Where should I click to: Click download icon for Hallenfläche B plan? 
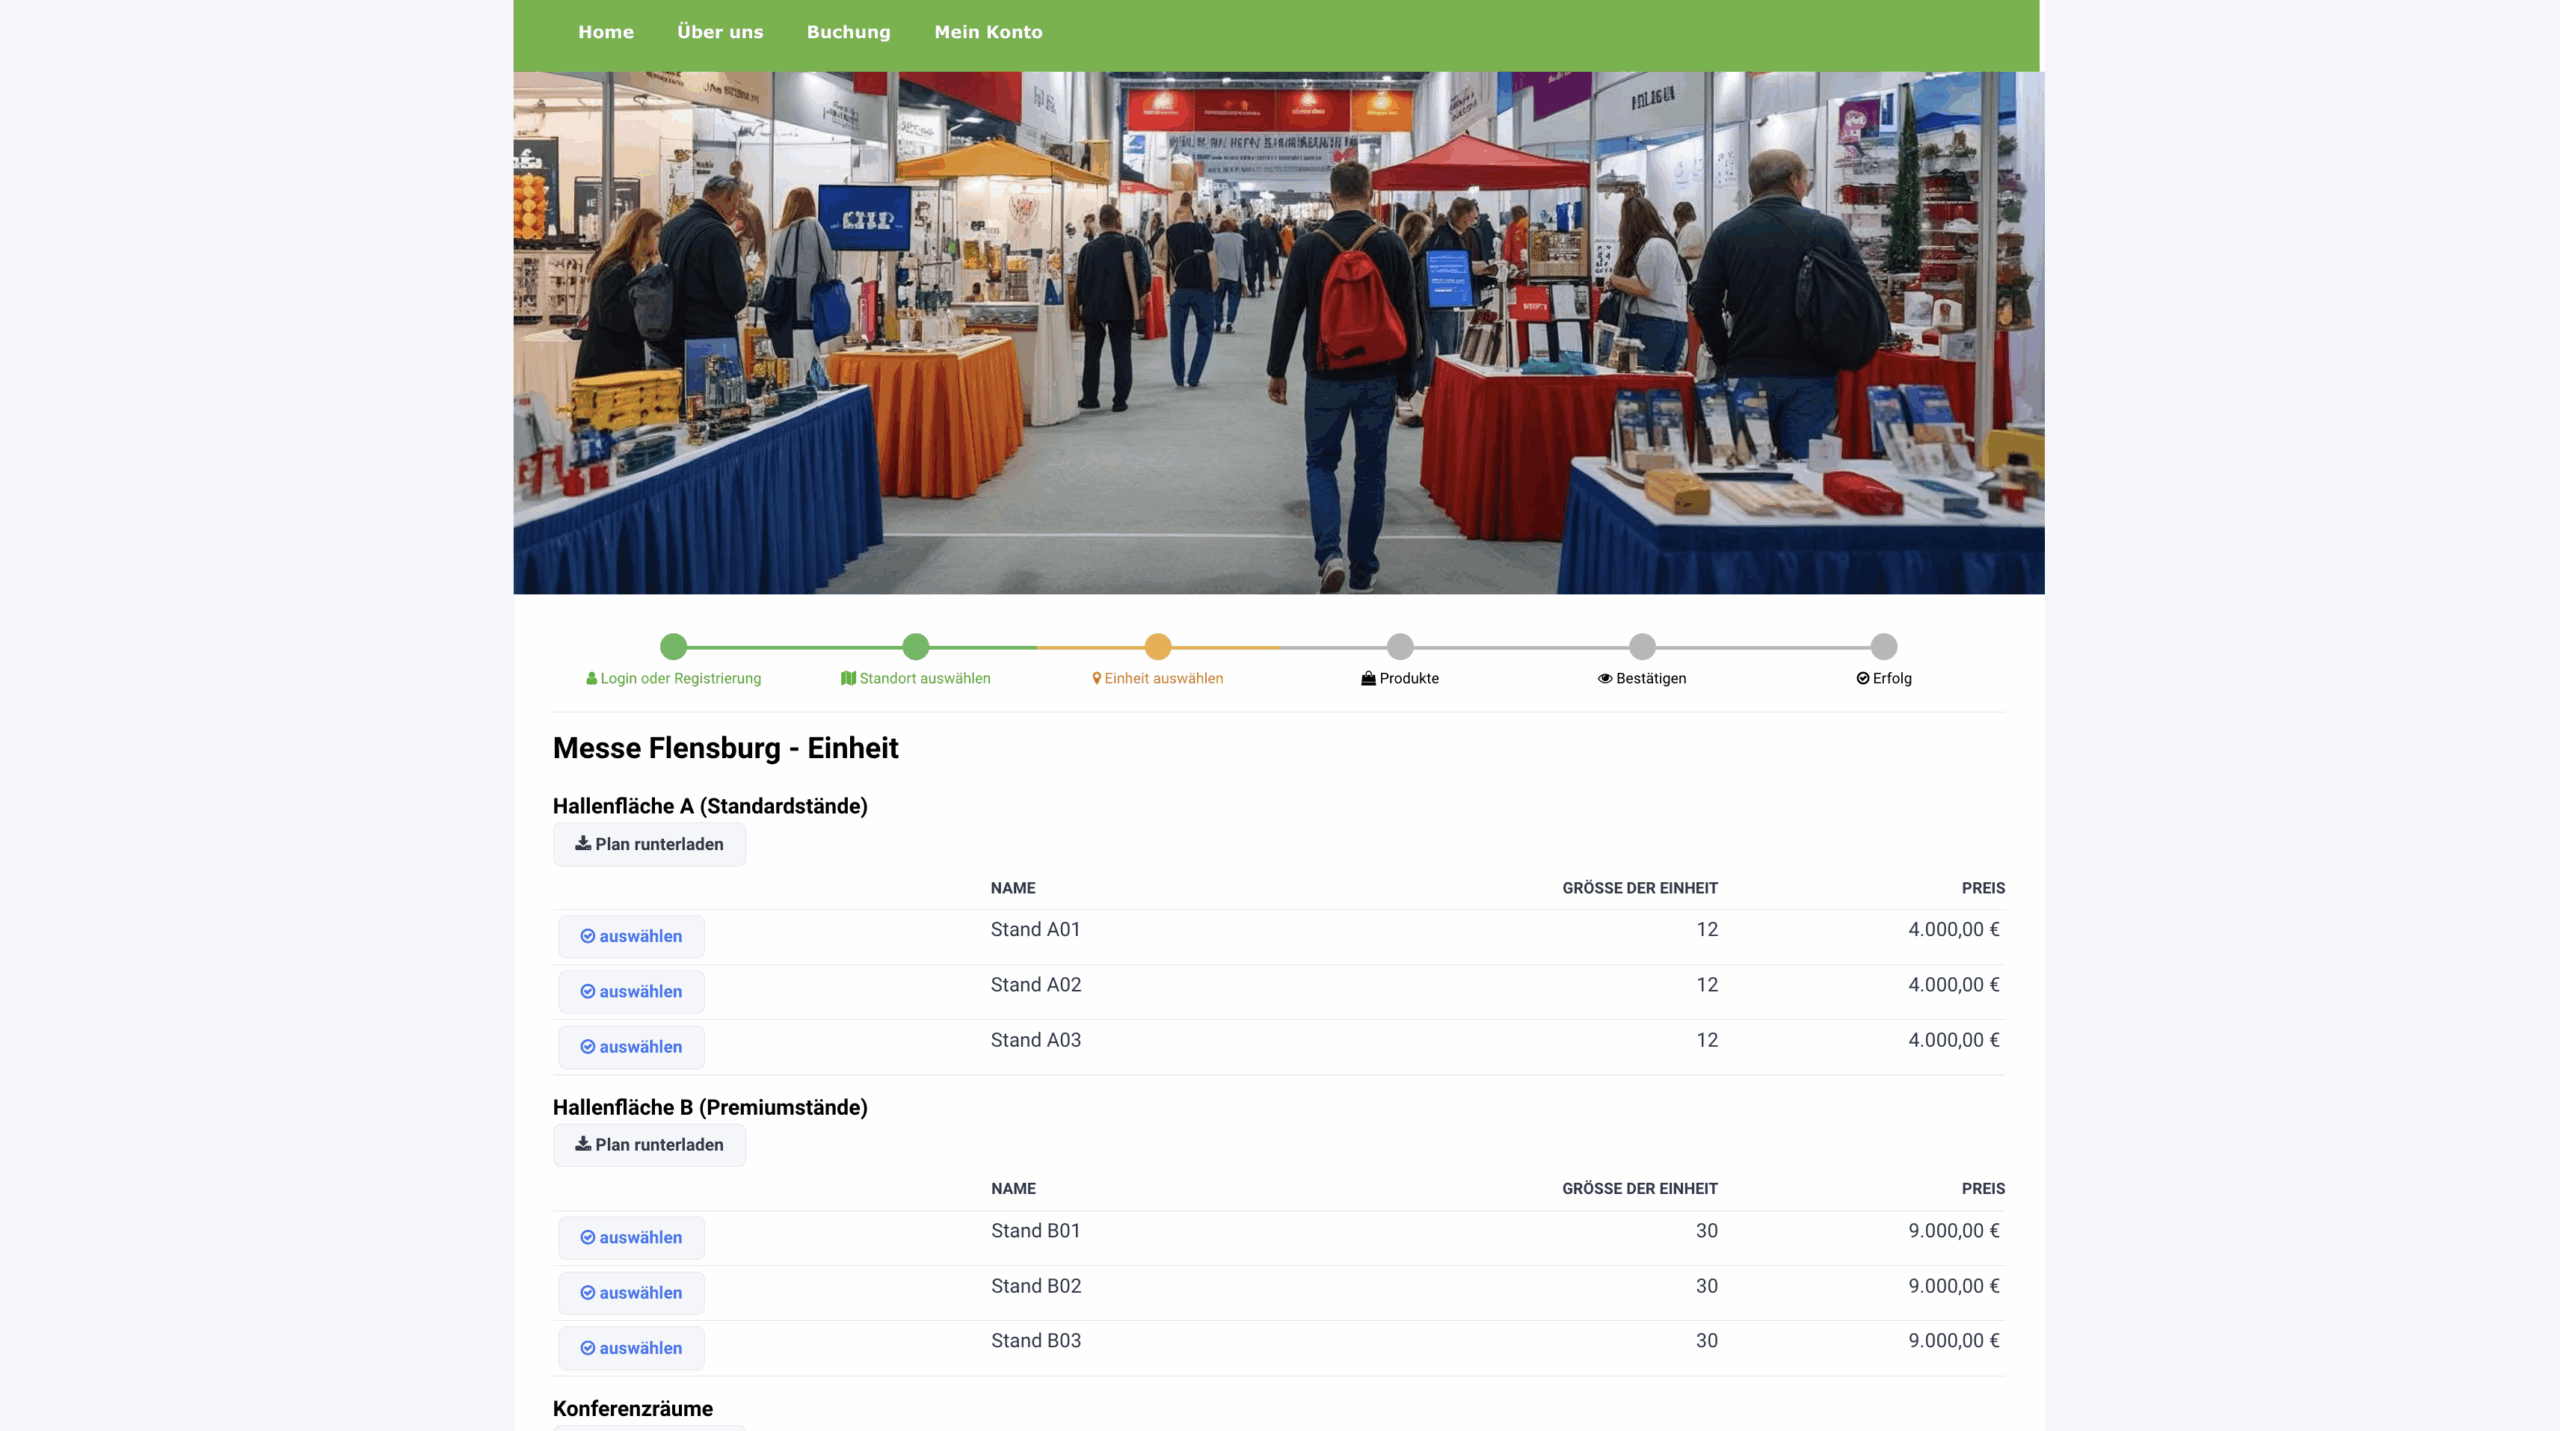pyautogui.click(x=582, y=1144)
